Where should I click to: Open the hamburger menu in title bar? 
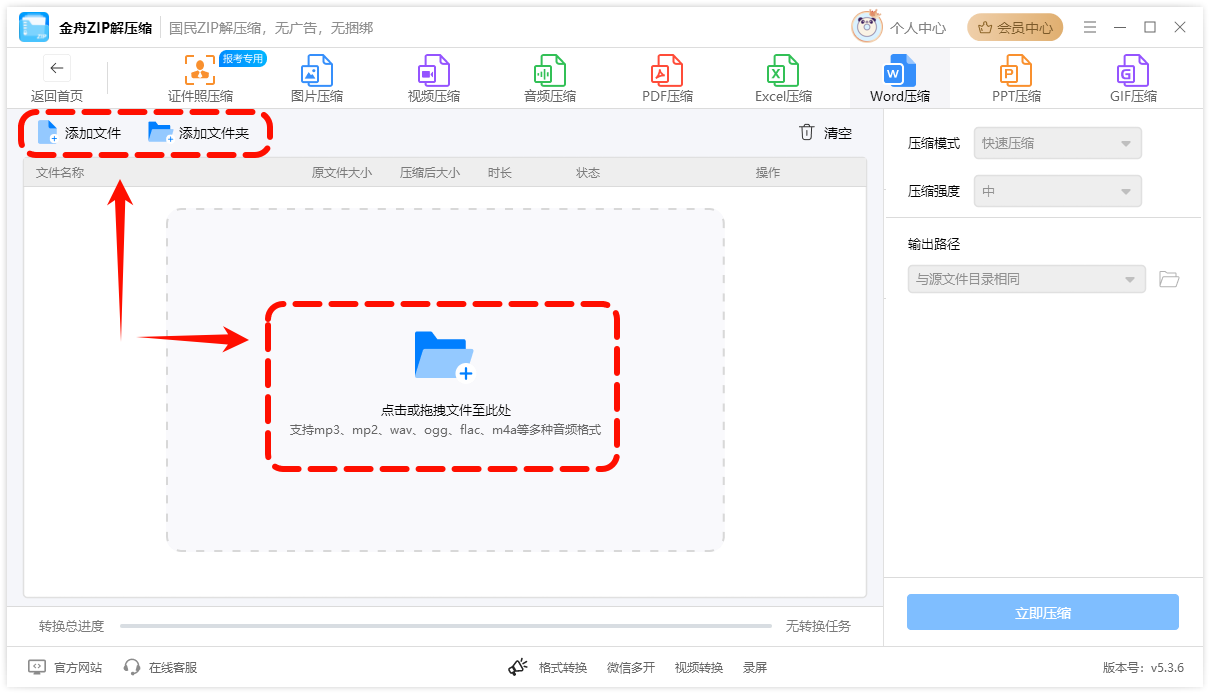(1090, 27)
